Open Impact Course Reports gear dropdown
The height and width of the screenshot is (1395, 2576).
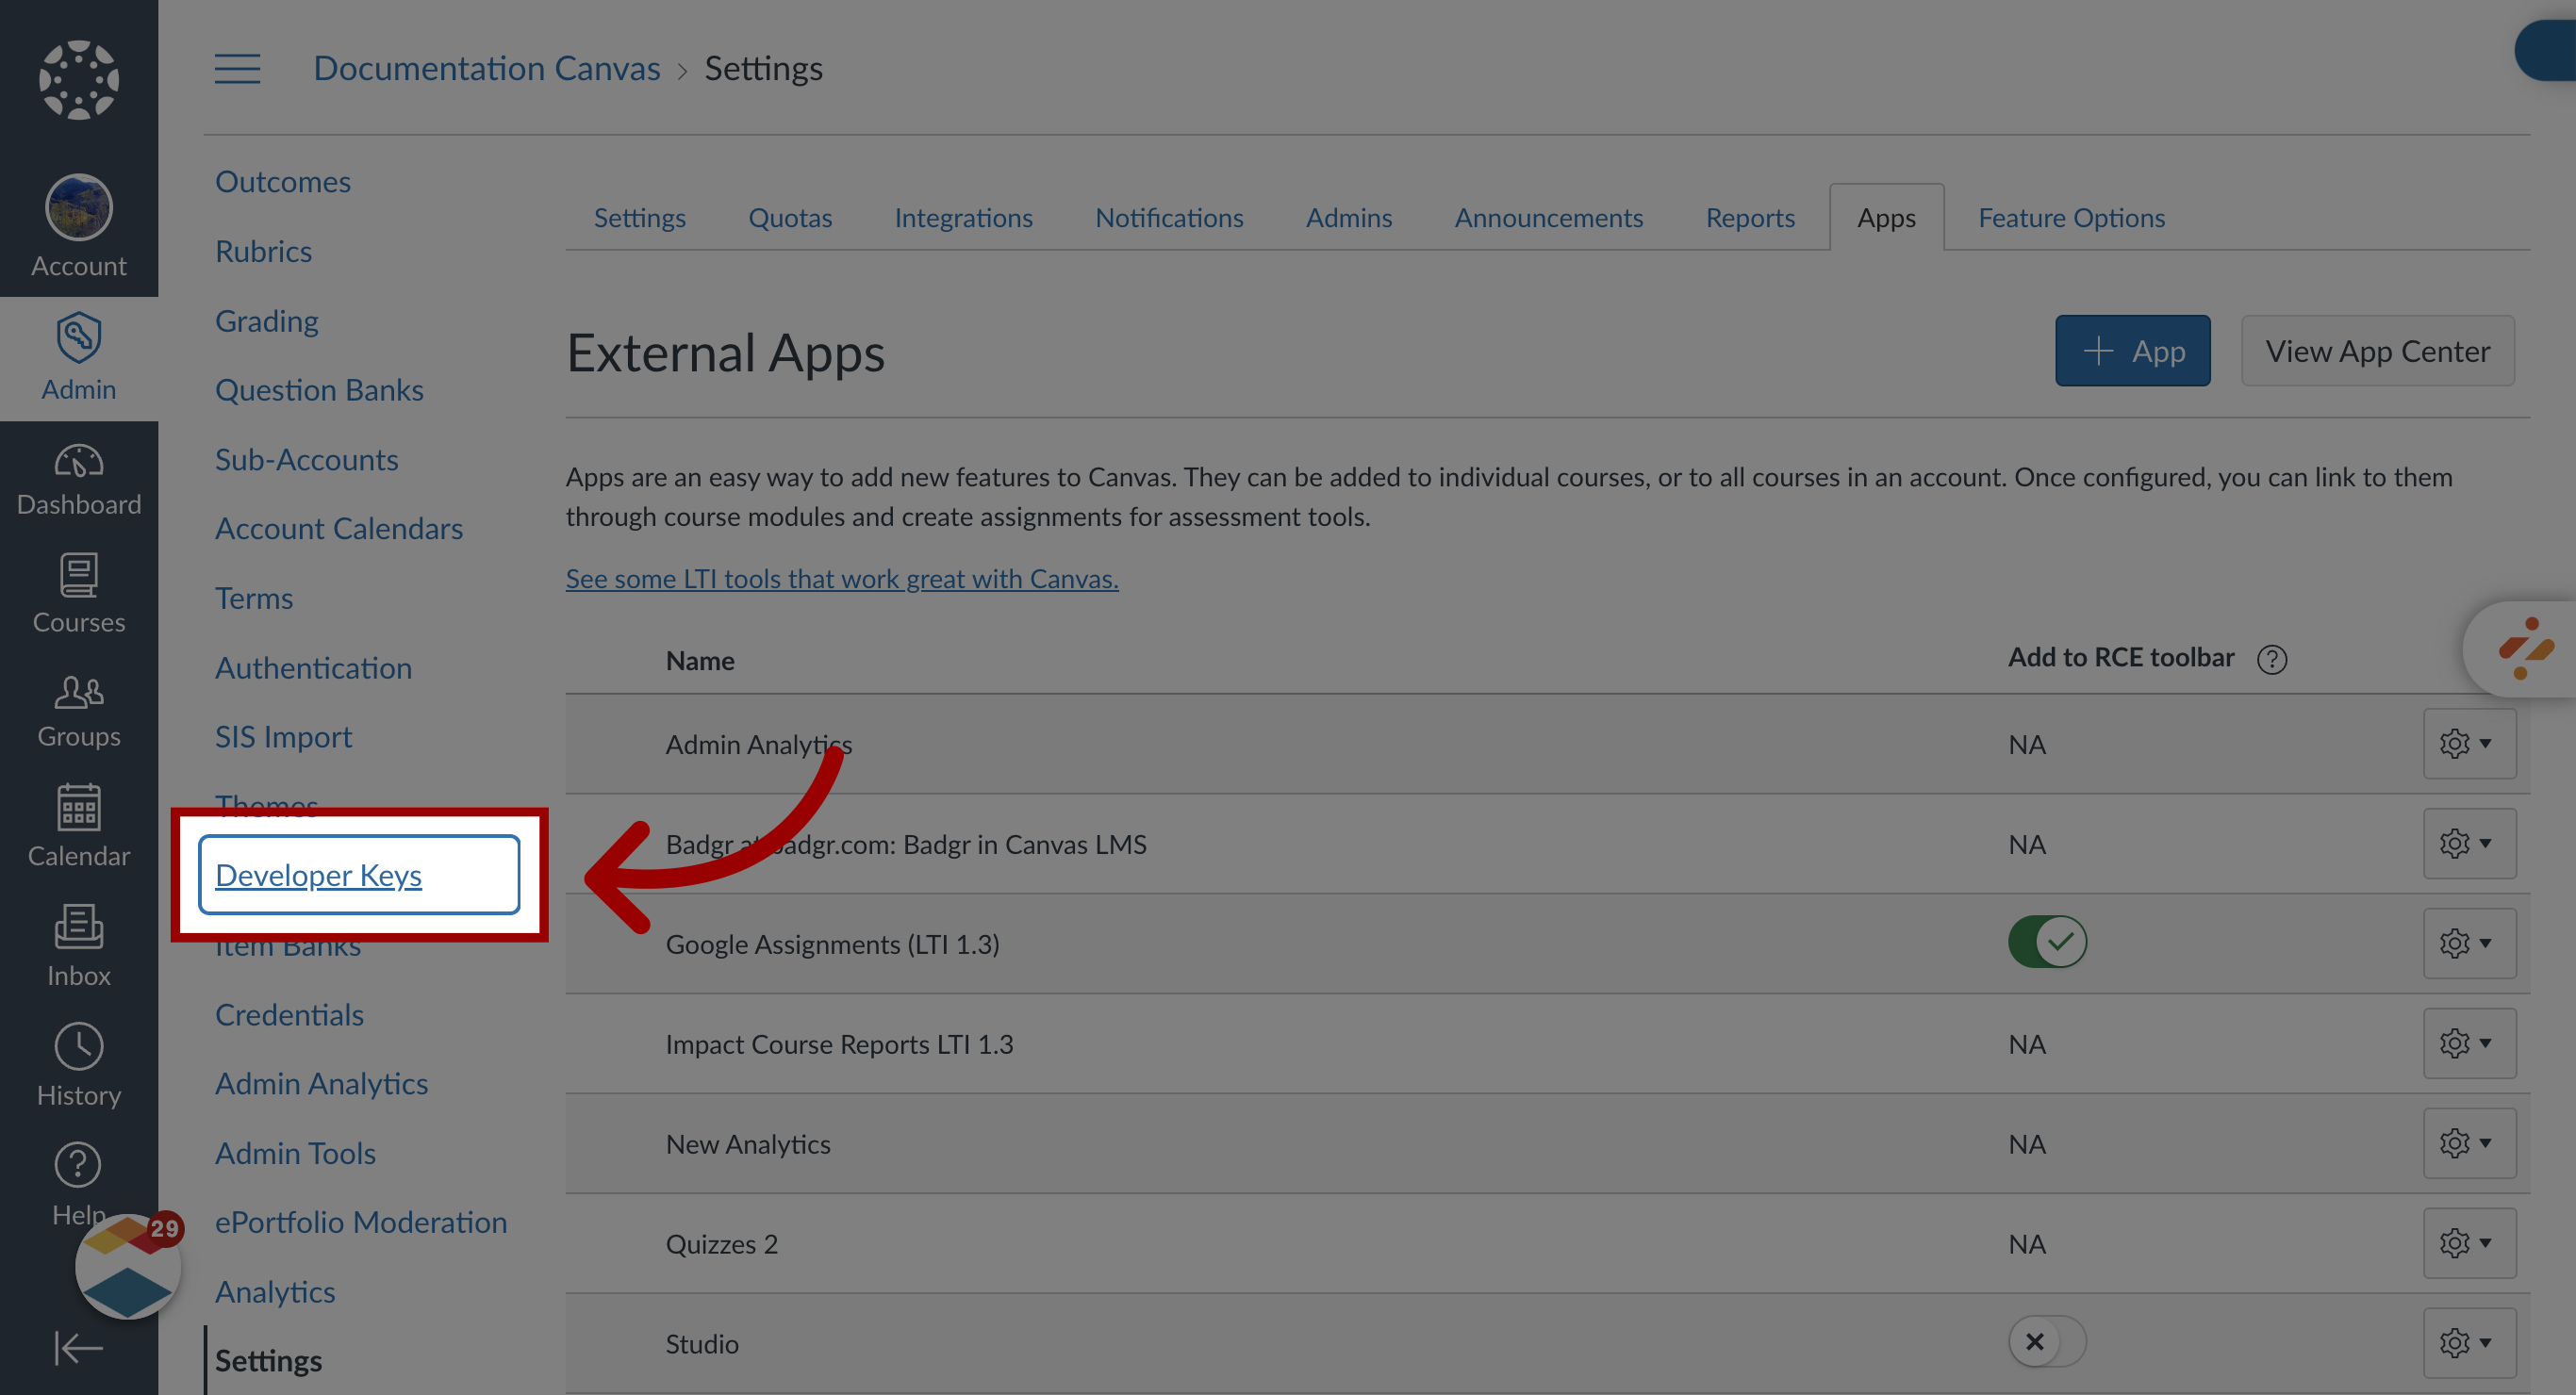pyautogui.click(x=2469, y=1043)
